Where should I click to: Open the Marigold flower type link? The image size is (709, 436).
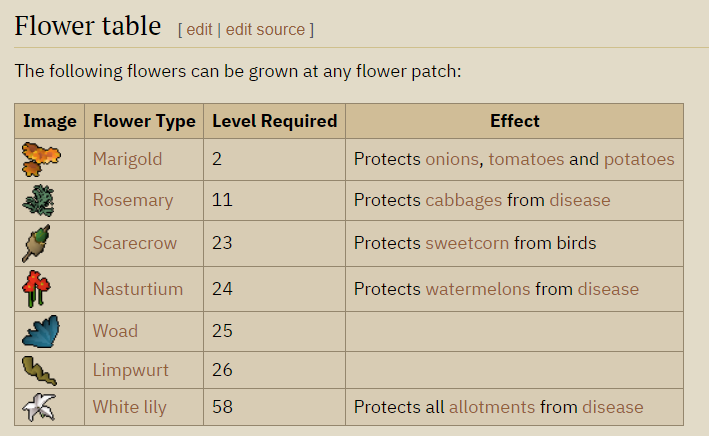click(x=127, y=159)
